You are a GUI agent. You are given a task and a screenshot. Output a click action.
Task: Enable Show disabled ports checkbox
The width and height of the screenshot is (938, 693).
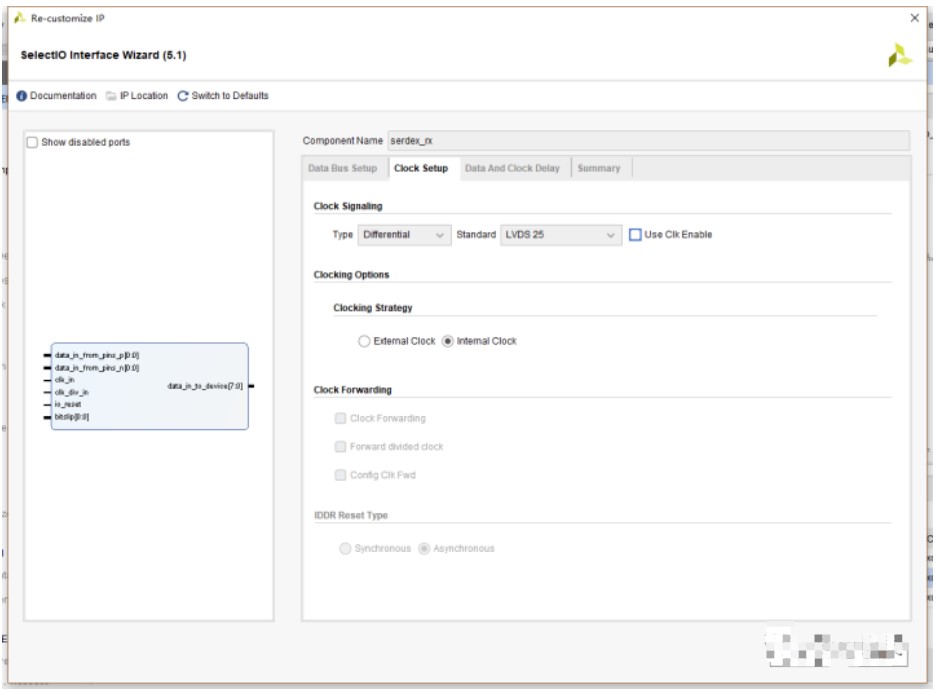(x=33, y=142)
